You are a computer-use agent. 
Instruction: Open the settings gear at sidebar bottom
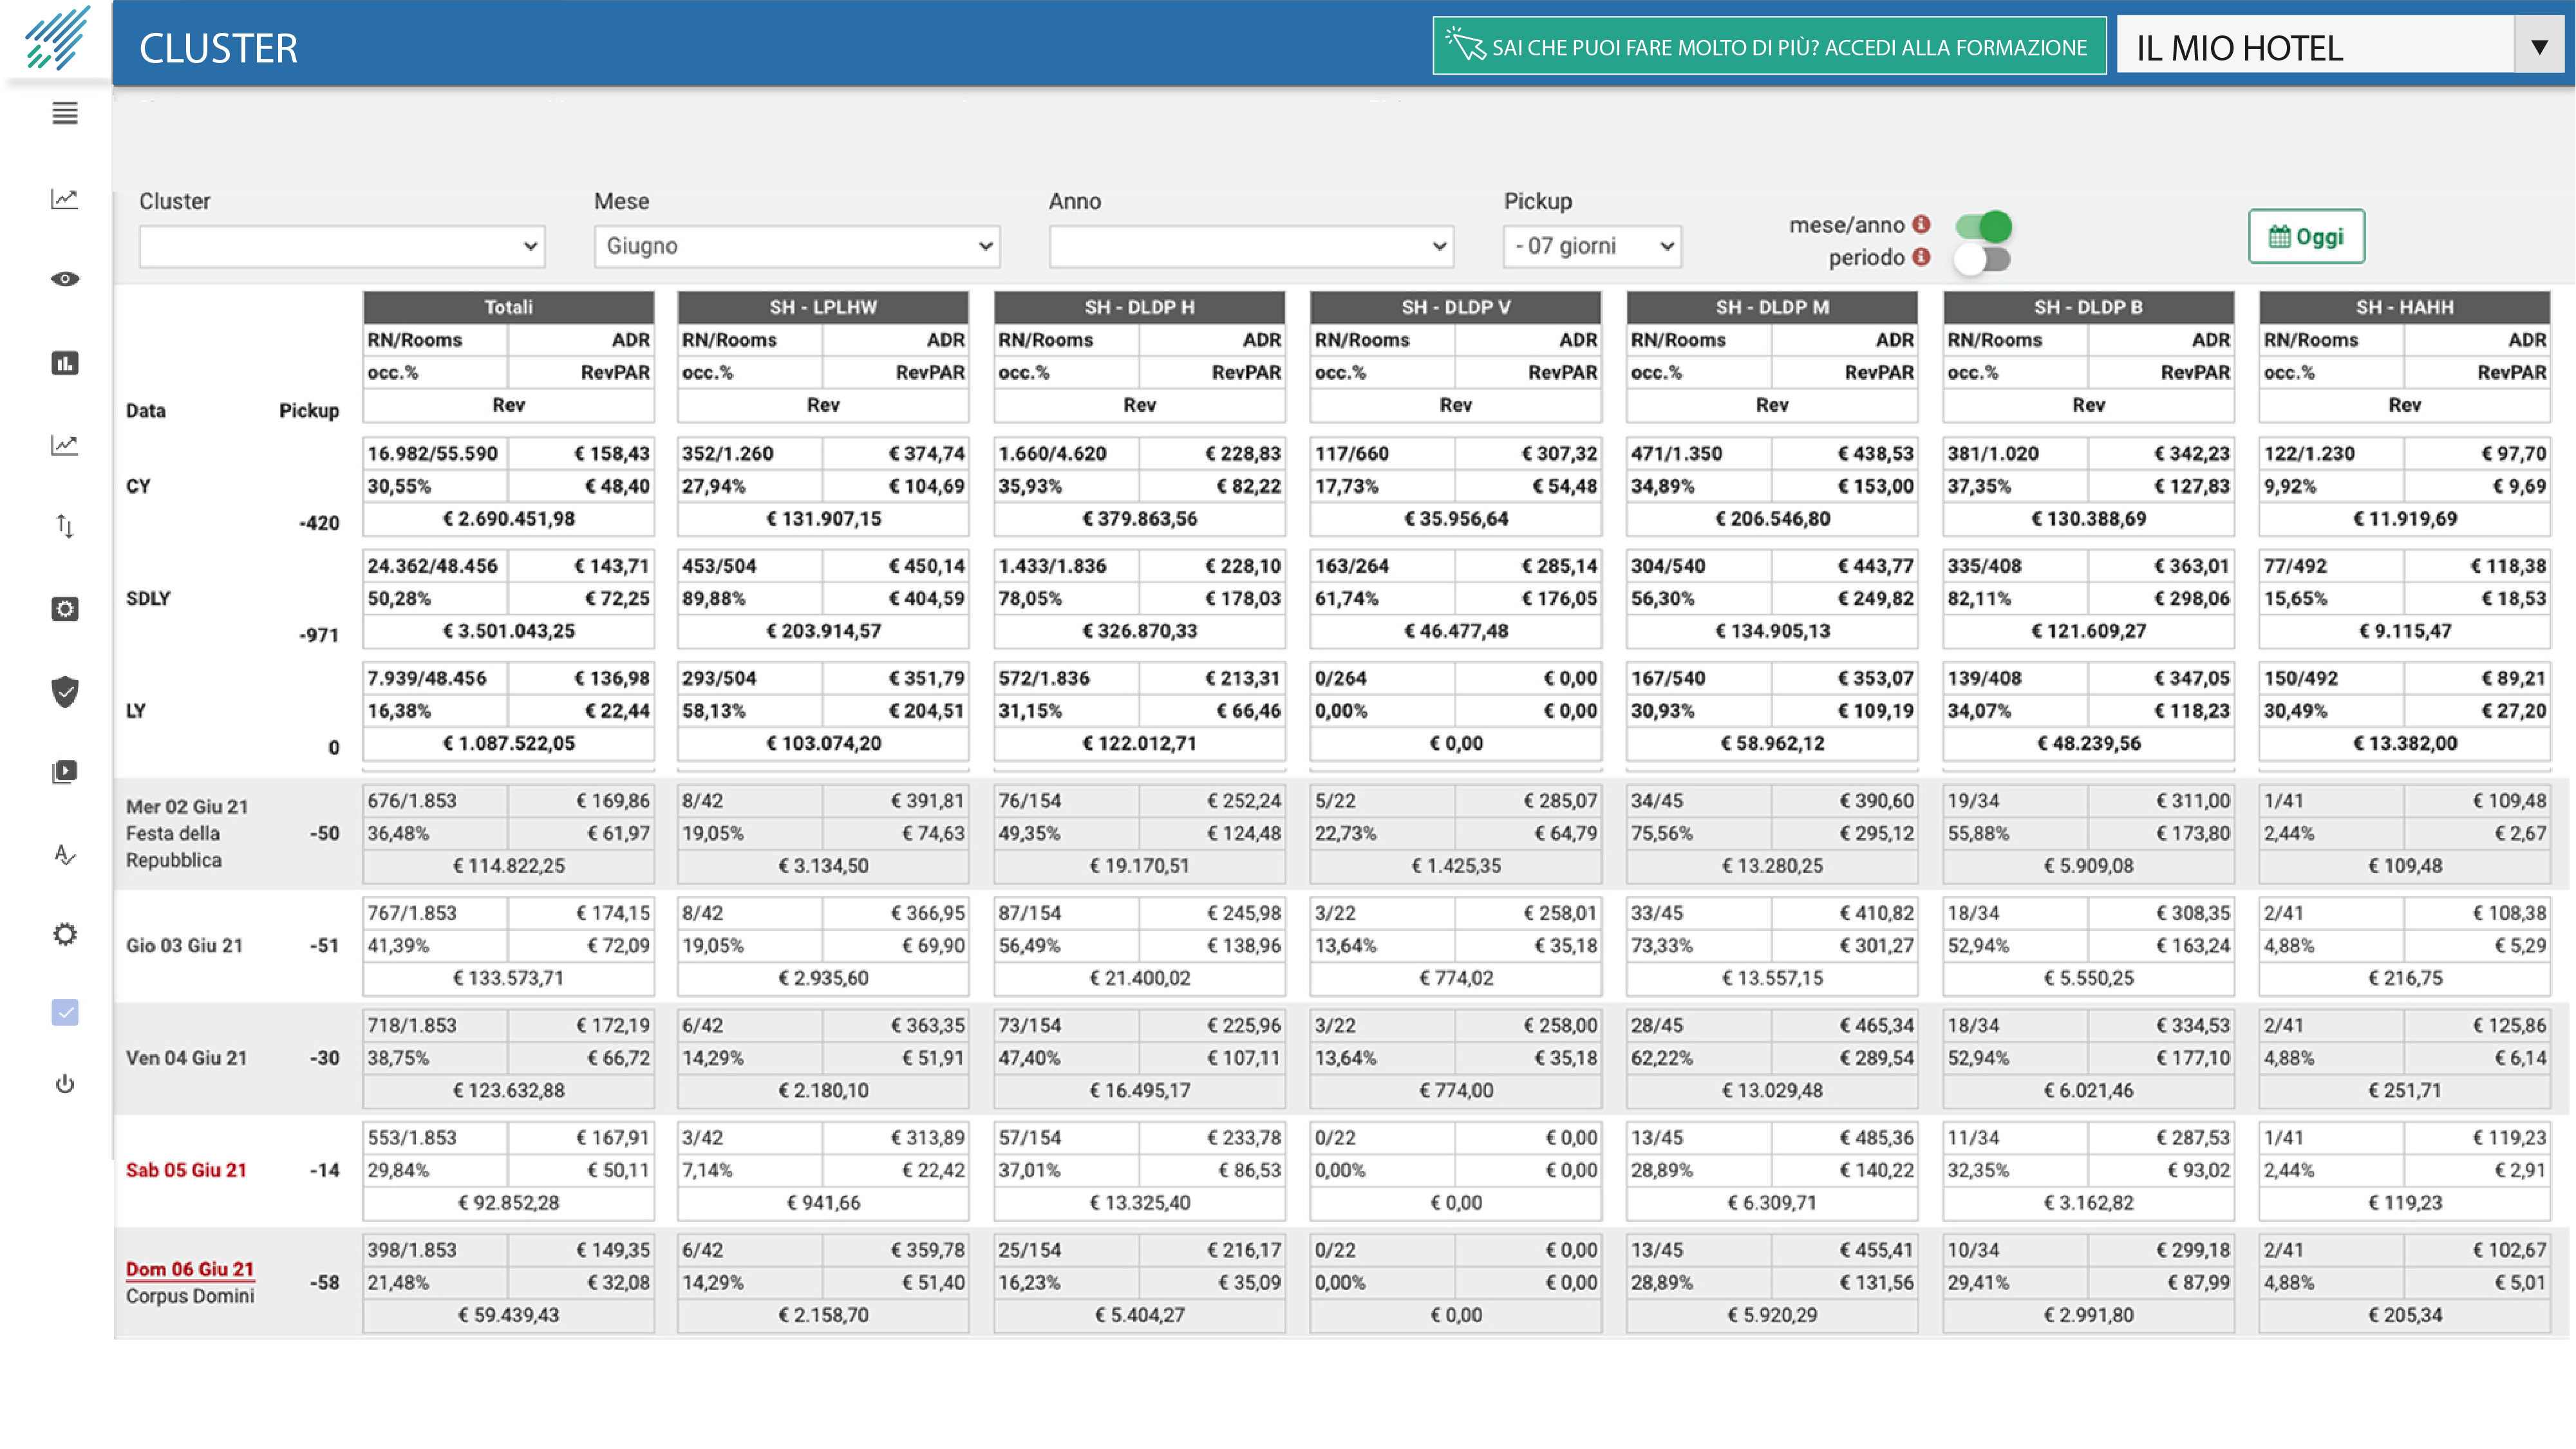click(64, 933)
